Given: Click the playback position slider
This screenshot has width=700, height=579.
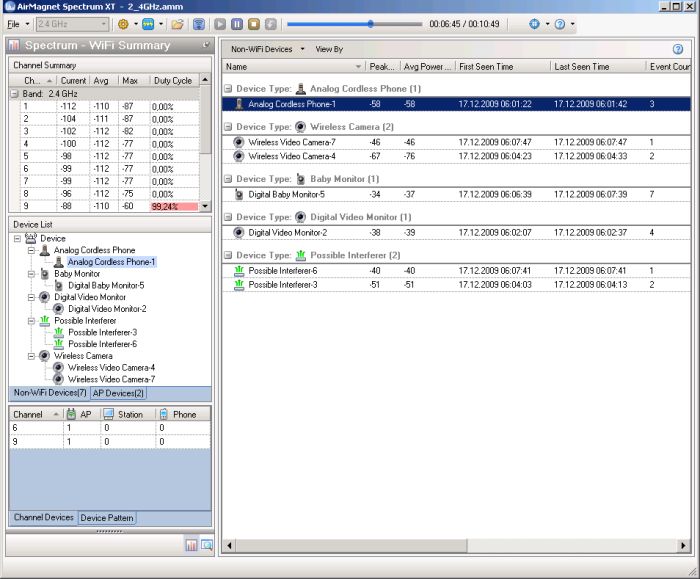Looking at the screenshot, I should point(370,23).
